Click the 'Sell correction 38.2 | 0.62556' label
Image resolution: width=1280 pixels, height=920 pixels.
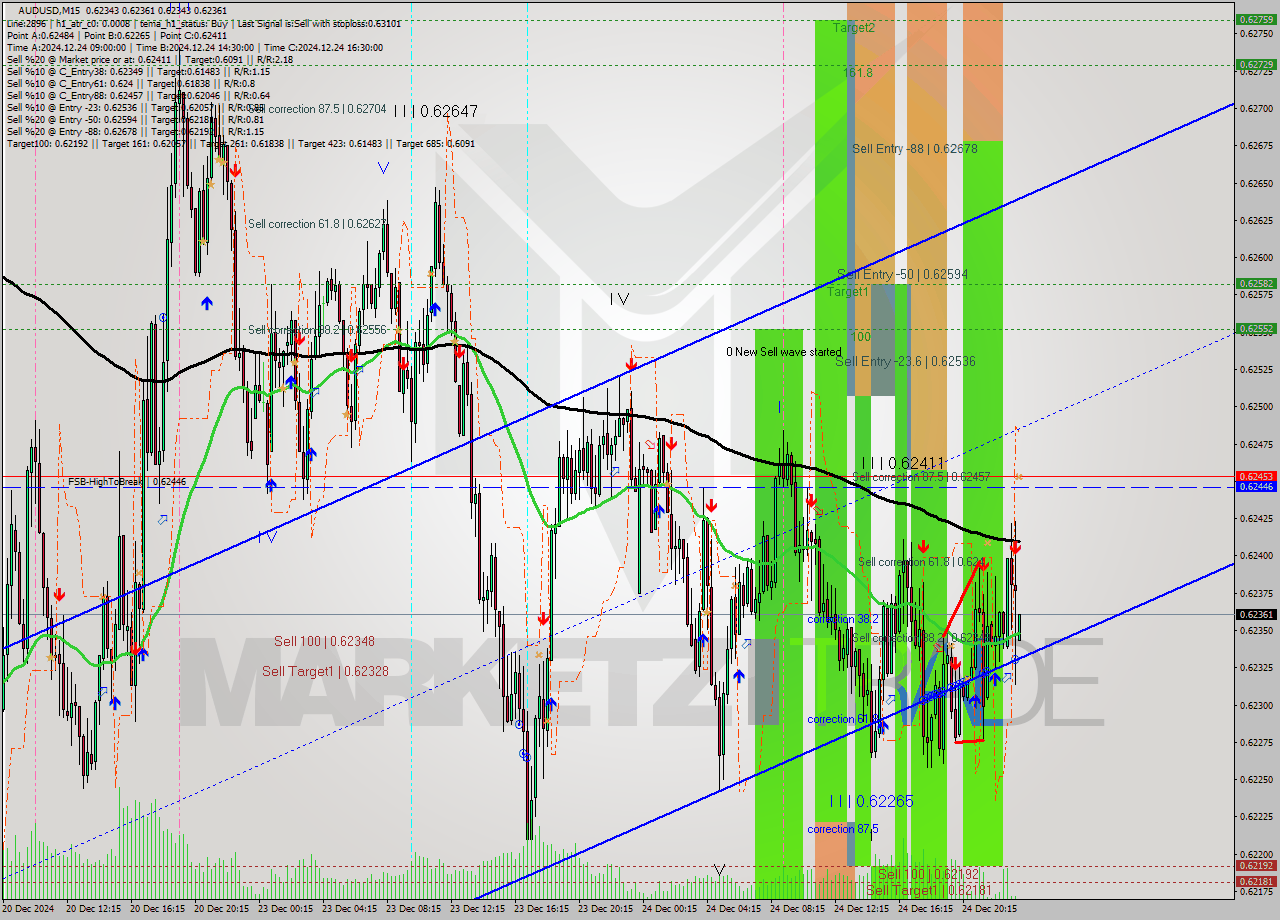316,329
